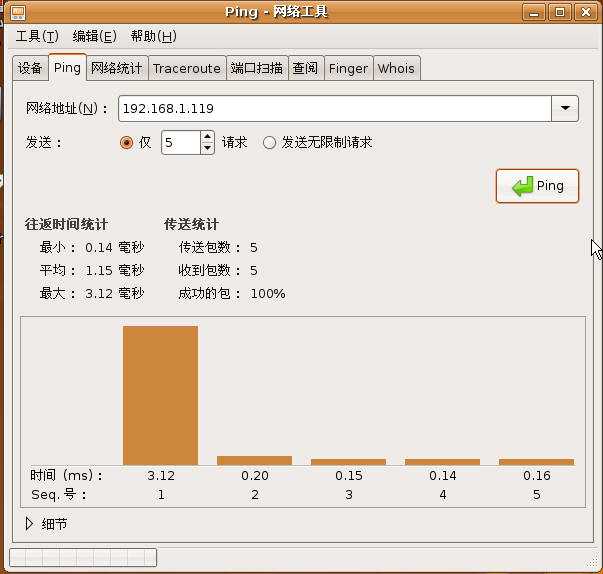This screenshot has height=574, width=603.
Task: Grab the resize grip at window corner
Action: (593, 564)
